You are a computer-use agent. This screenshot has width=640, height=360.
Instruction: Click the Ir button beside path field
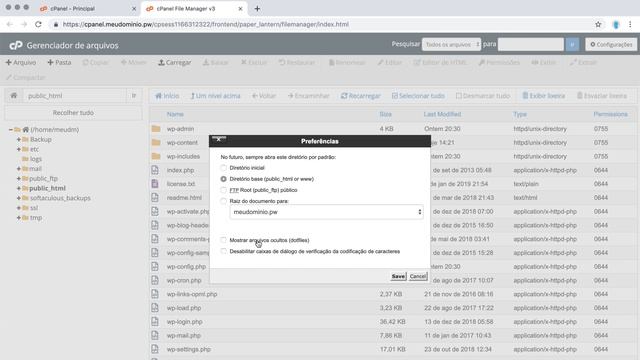[134, 96]
